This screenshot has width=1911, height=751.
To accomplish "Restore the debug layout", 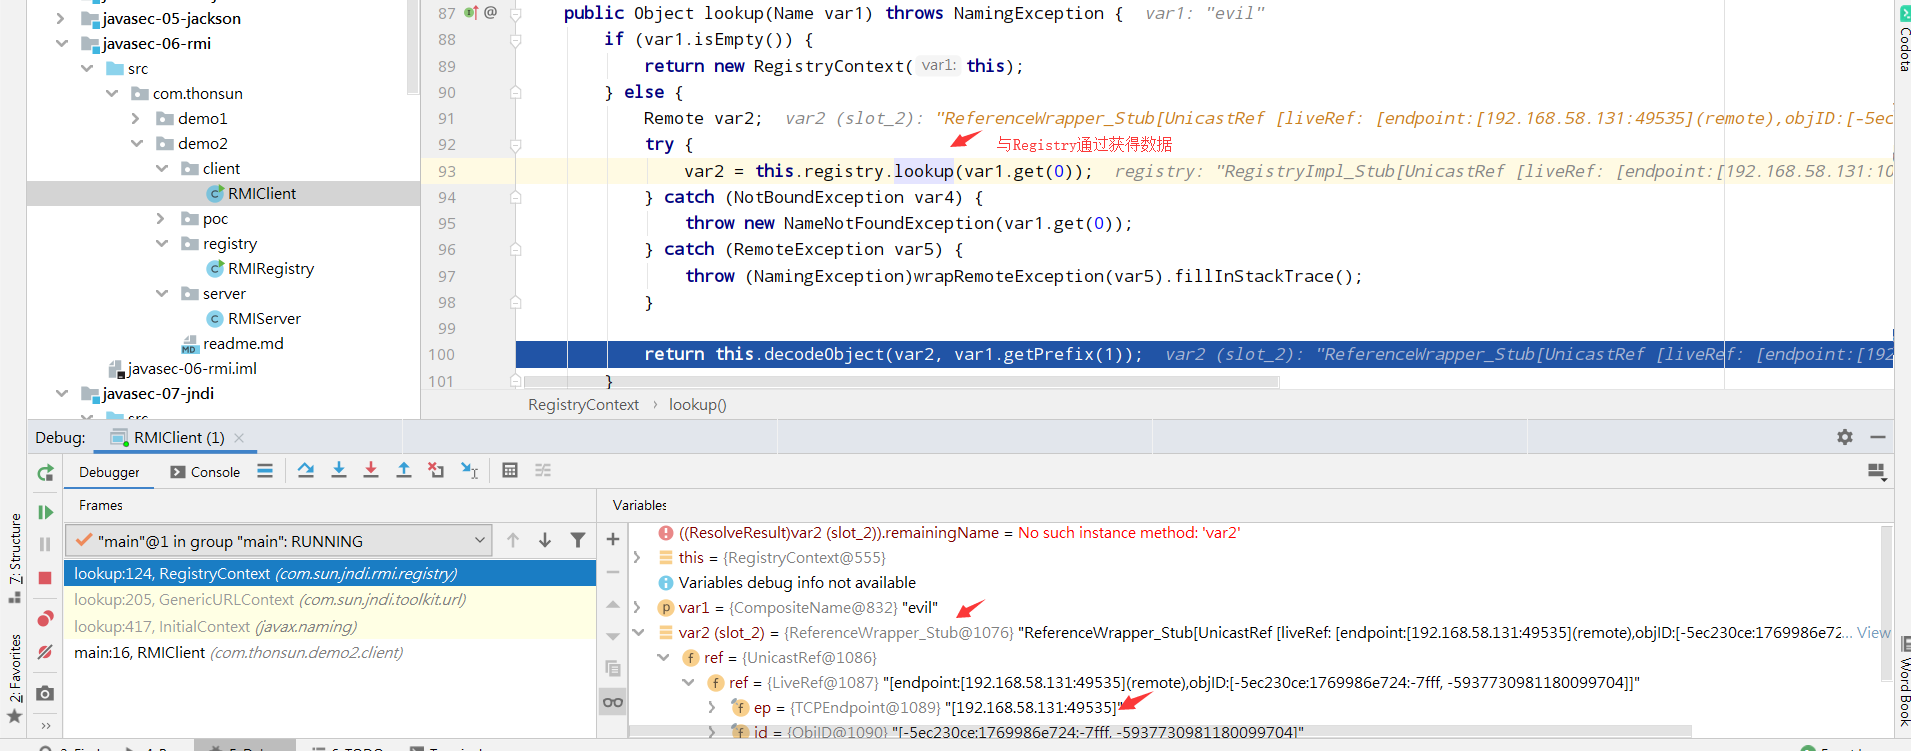I will pos(1877,471).
